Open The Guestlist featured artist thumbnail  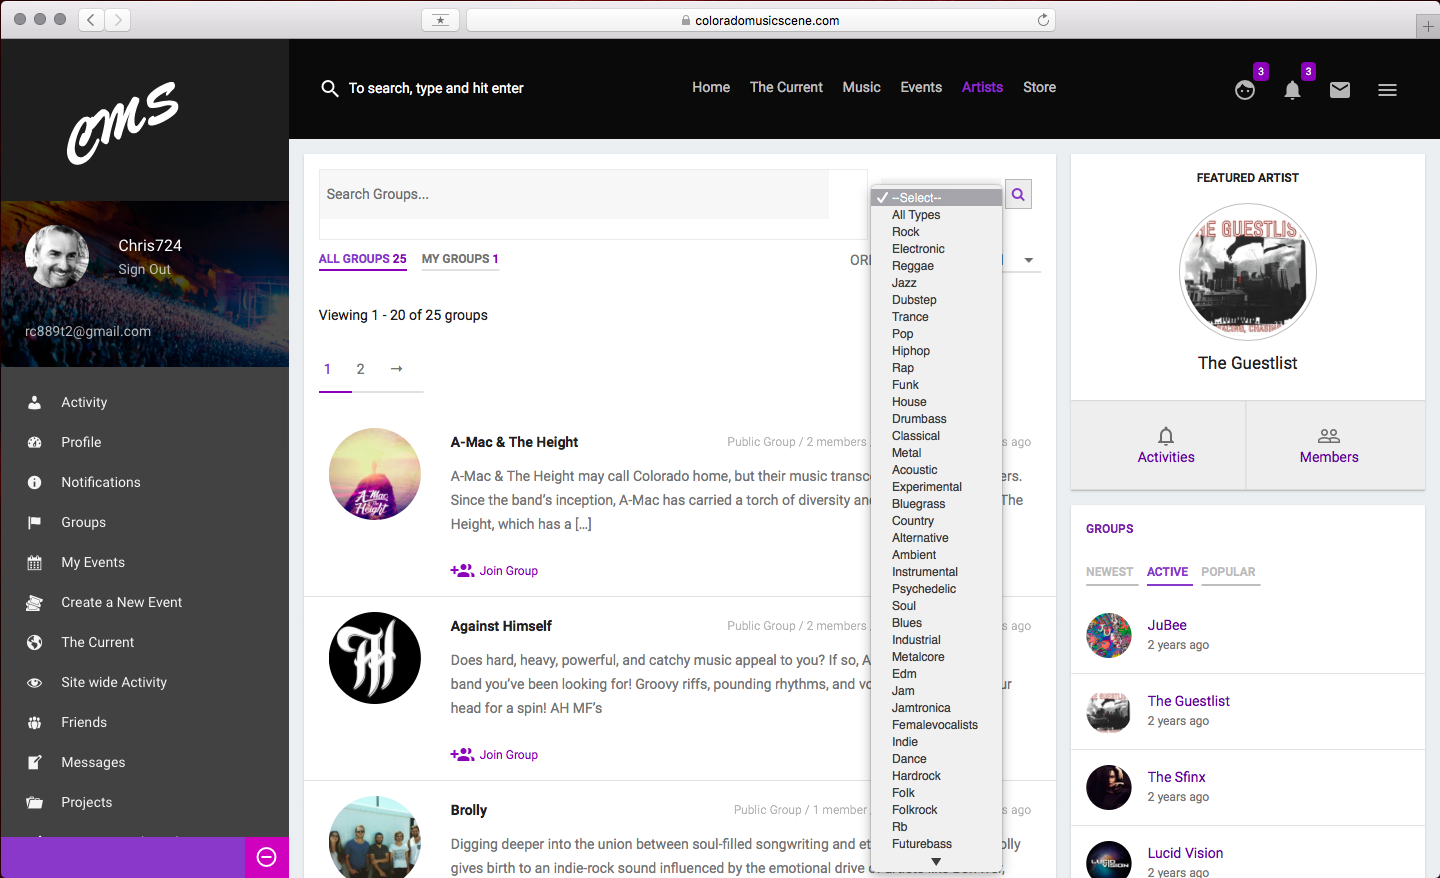coord(1247,272)
